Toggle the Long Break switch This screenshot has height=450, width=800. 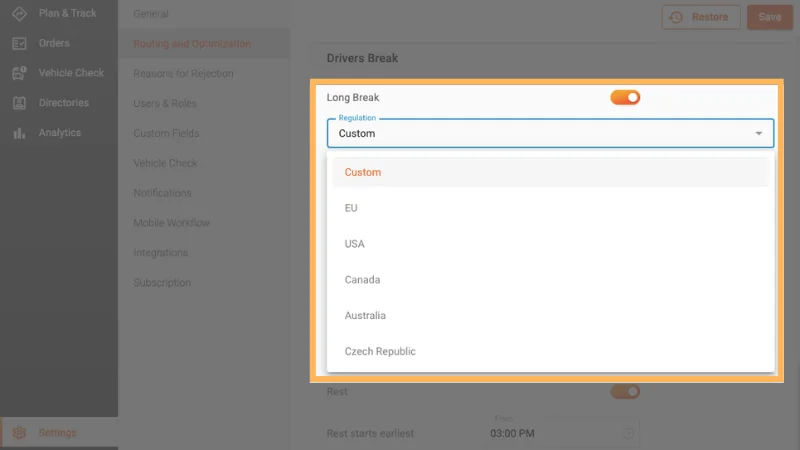pos(625,97)
